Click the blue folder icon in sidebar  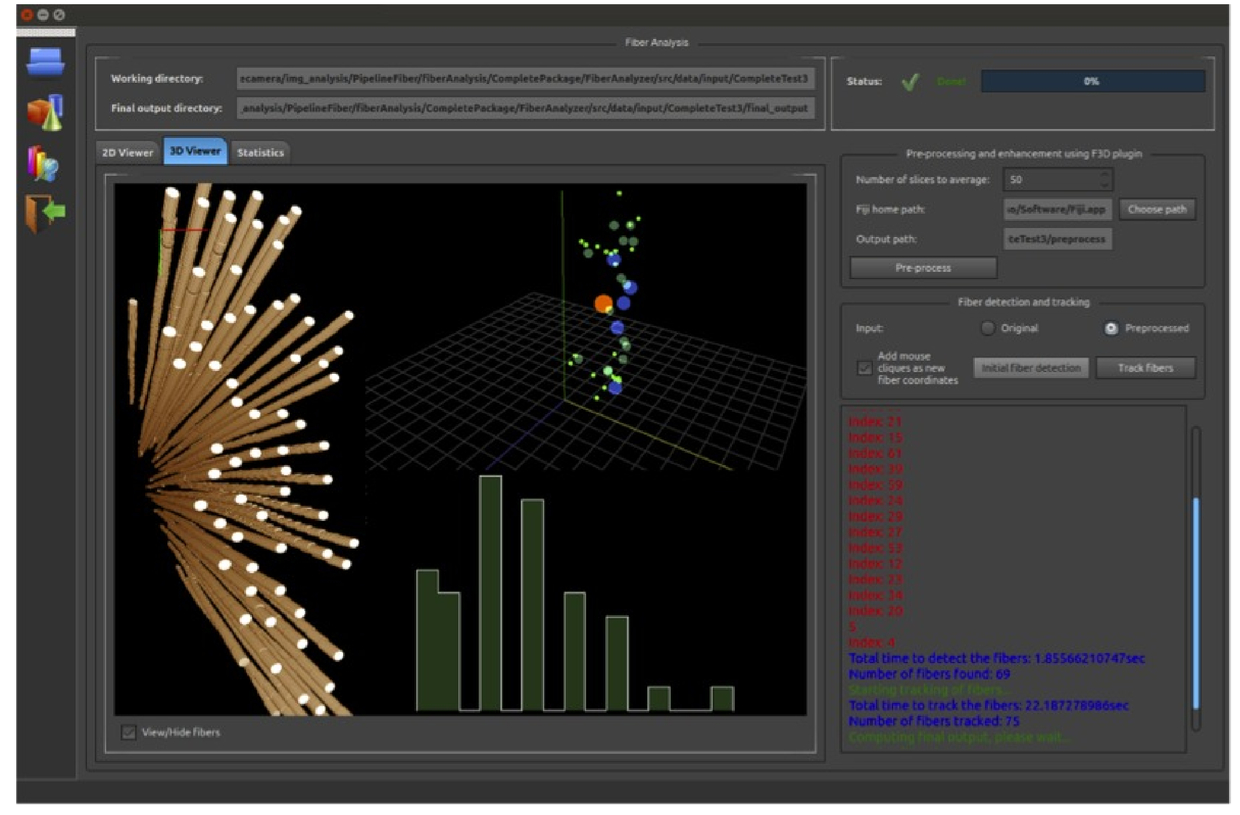click(45, 62)
